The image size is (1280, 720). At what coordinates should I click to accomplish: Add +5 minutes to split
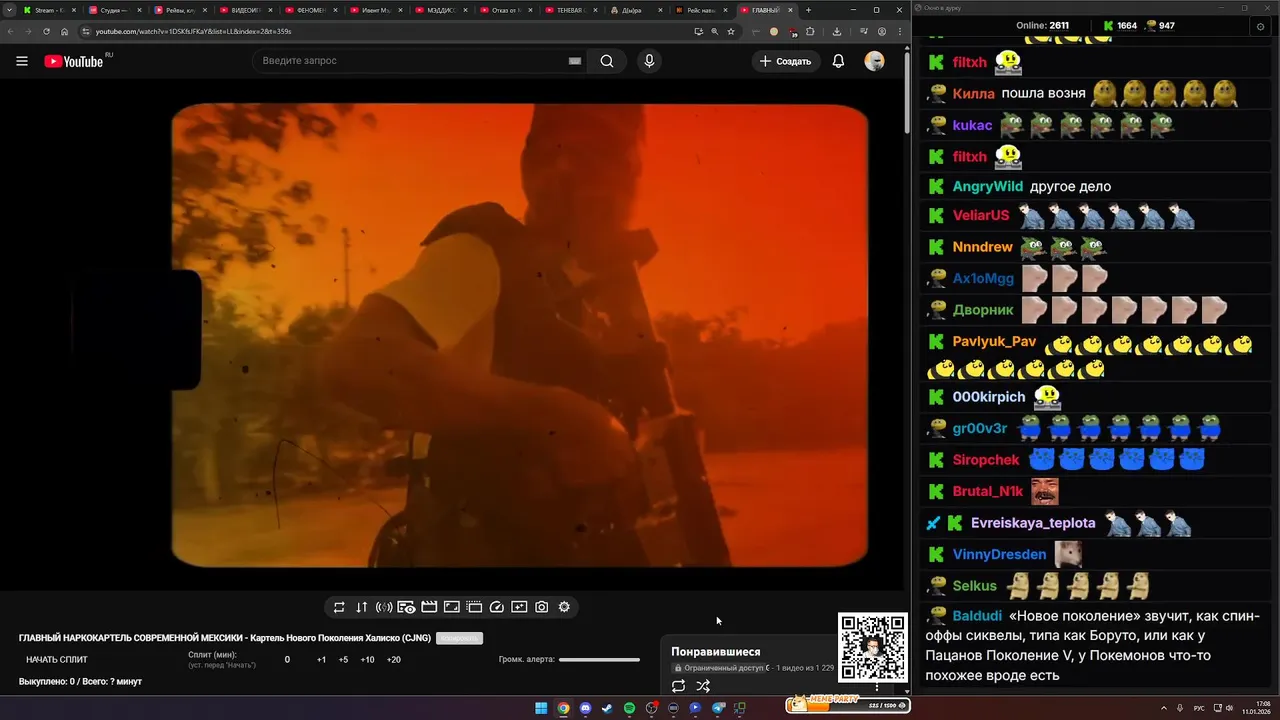tap(343, 660)
